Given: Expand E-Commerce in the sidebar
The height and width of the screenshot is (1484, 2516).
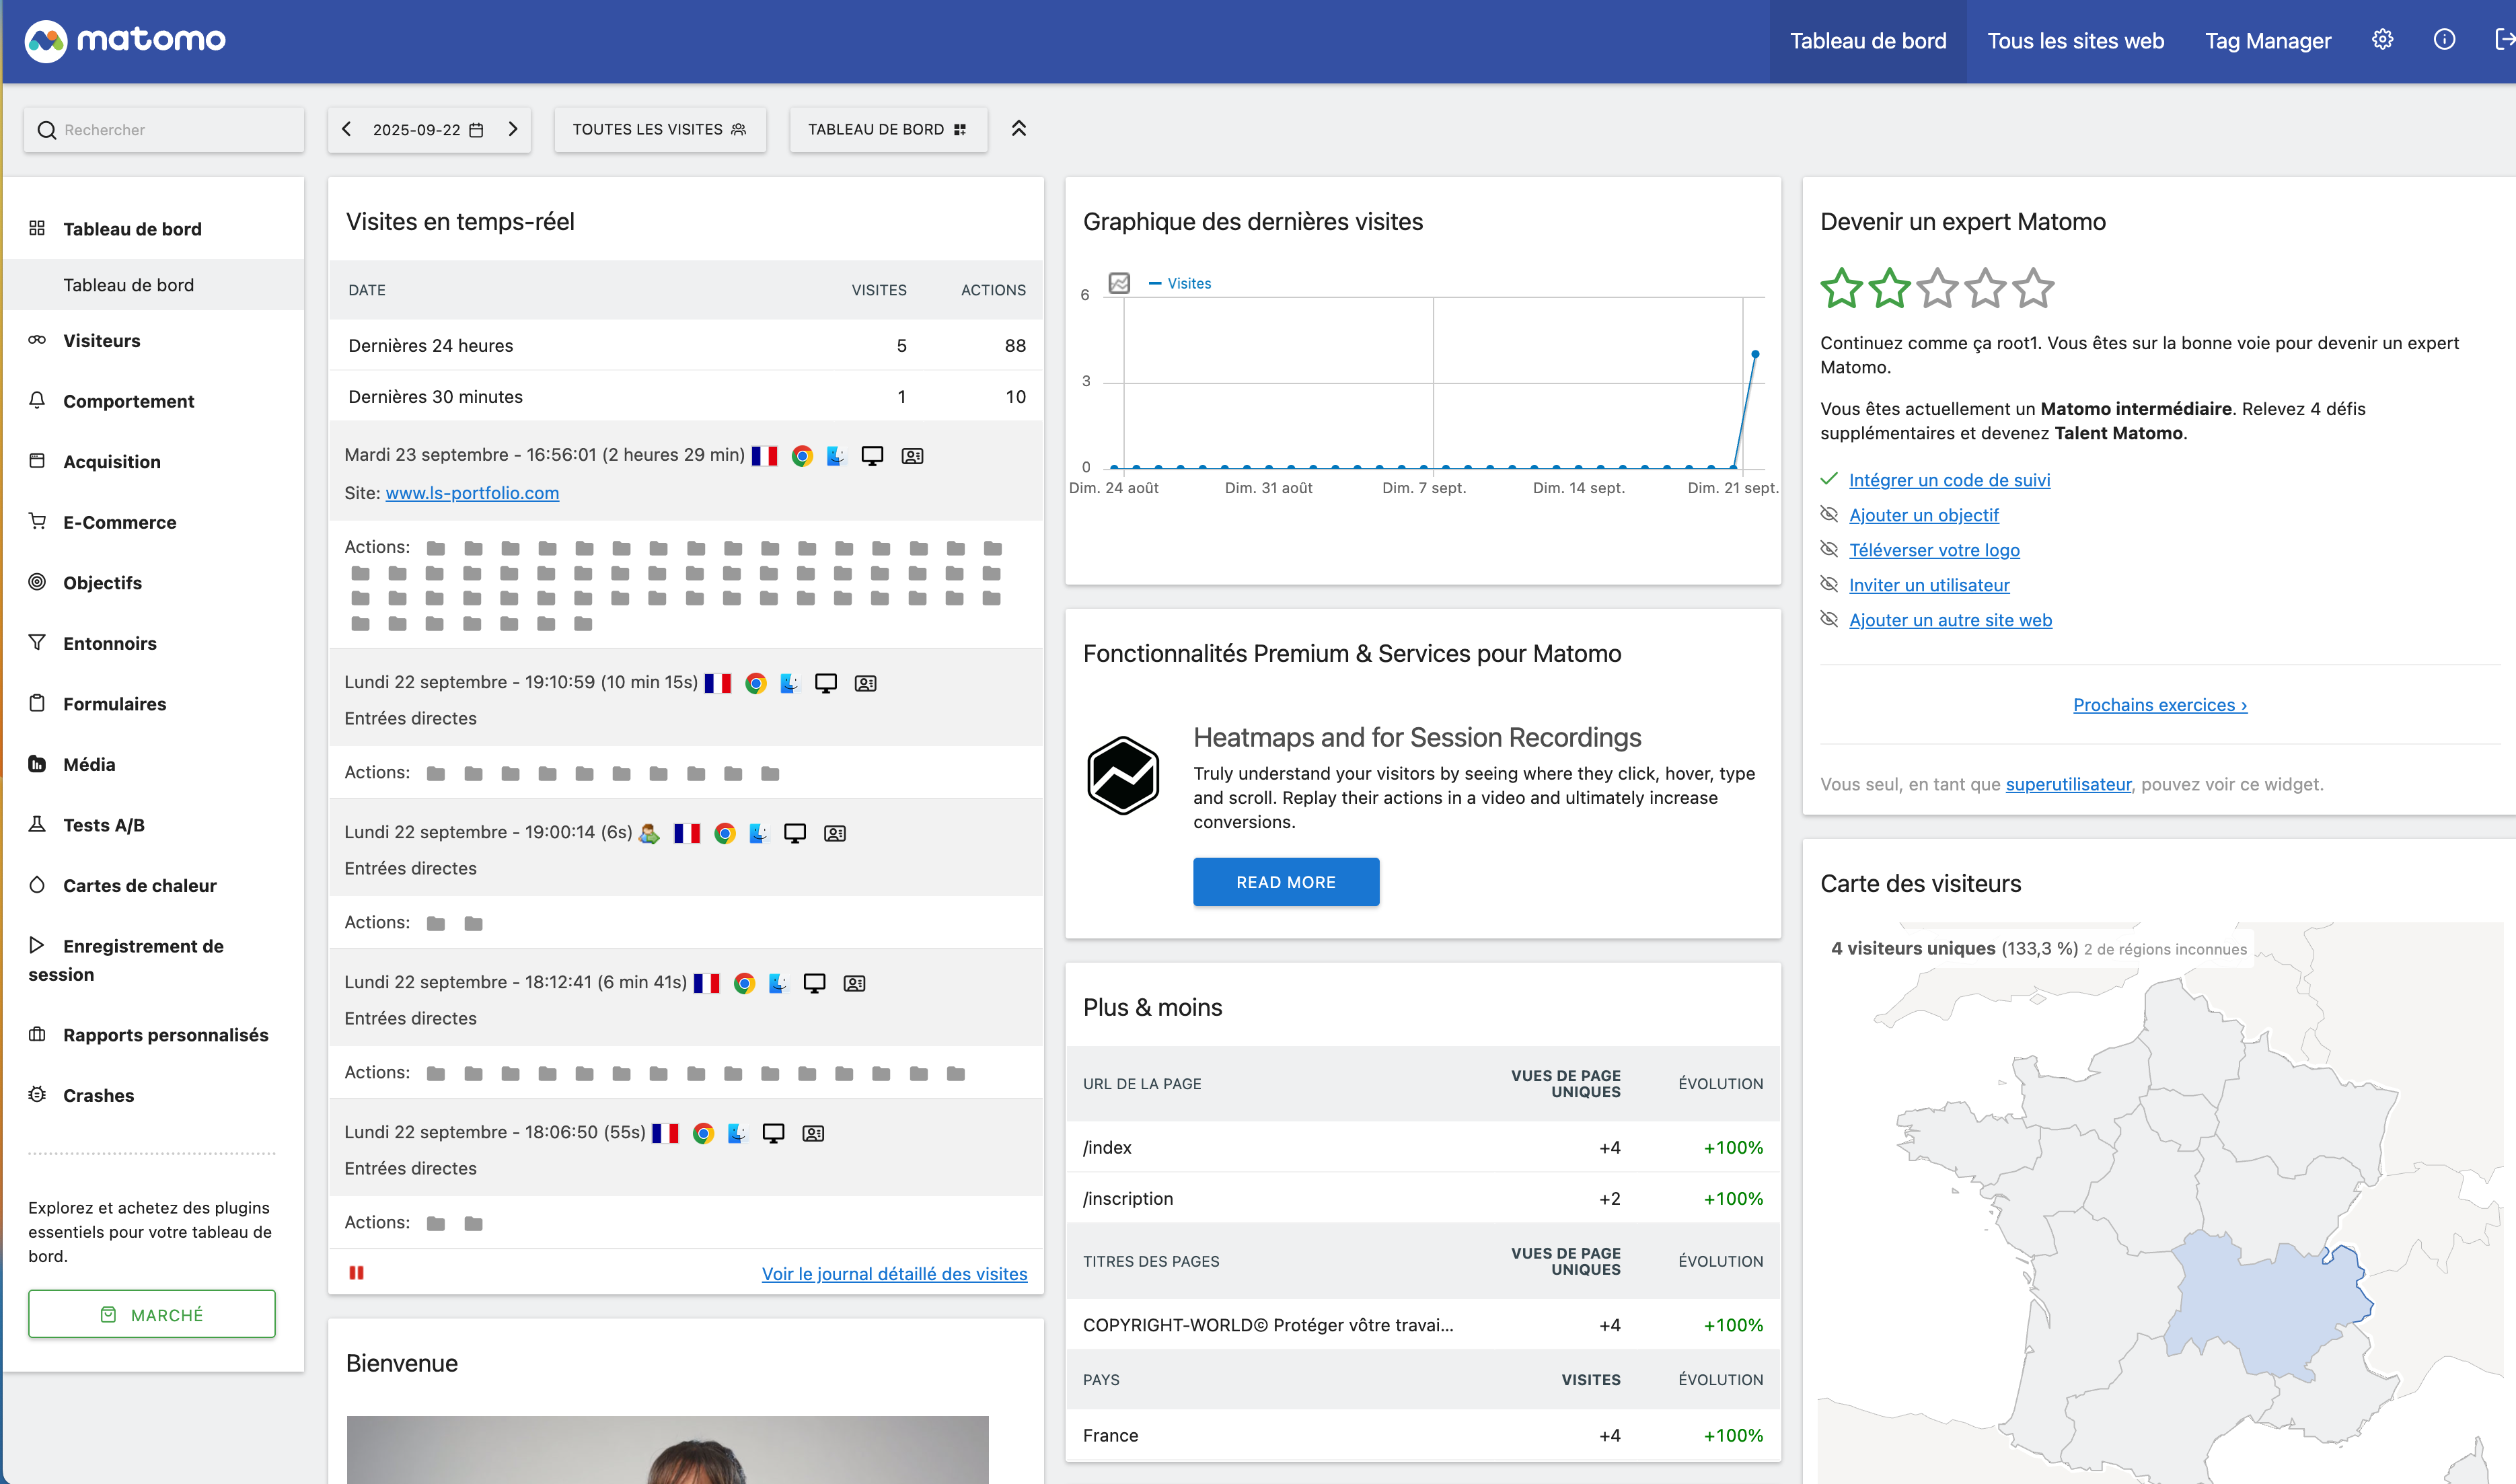Looking at the screenshot, I should (120, 522).
